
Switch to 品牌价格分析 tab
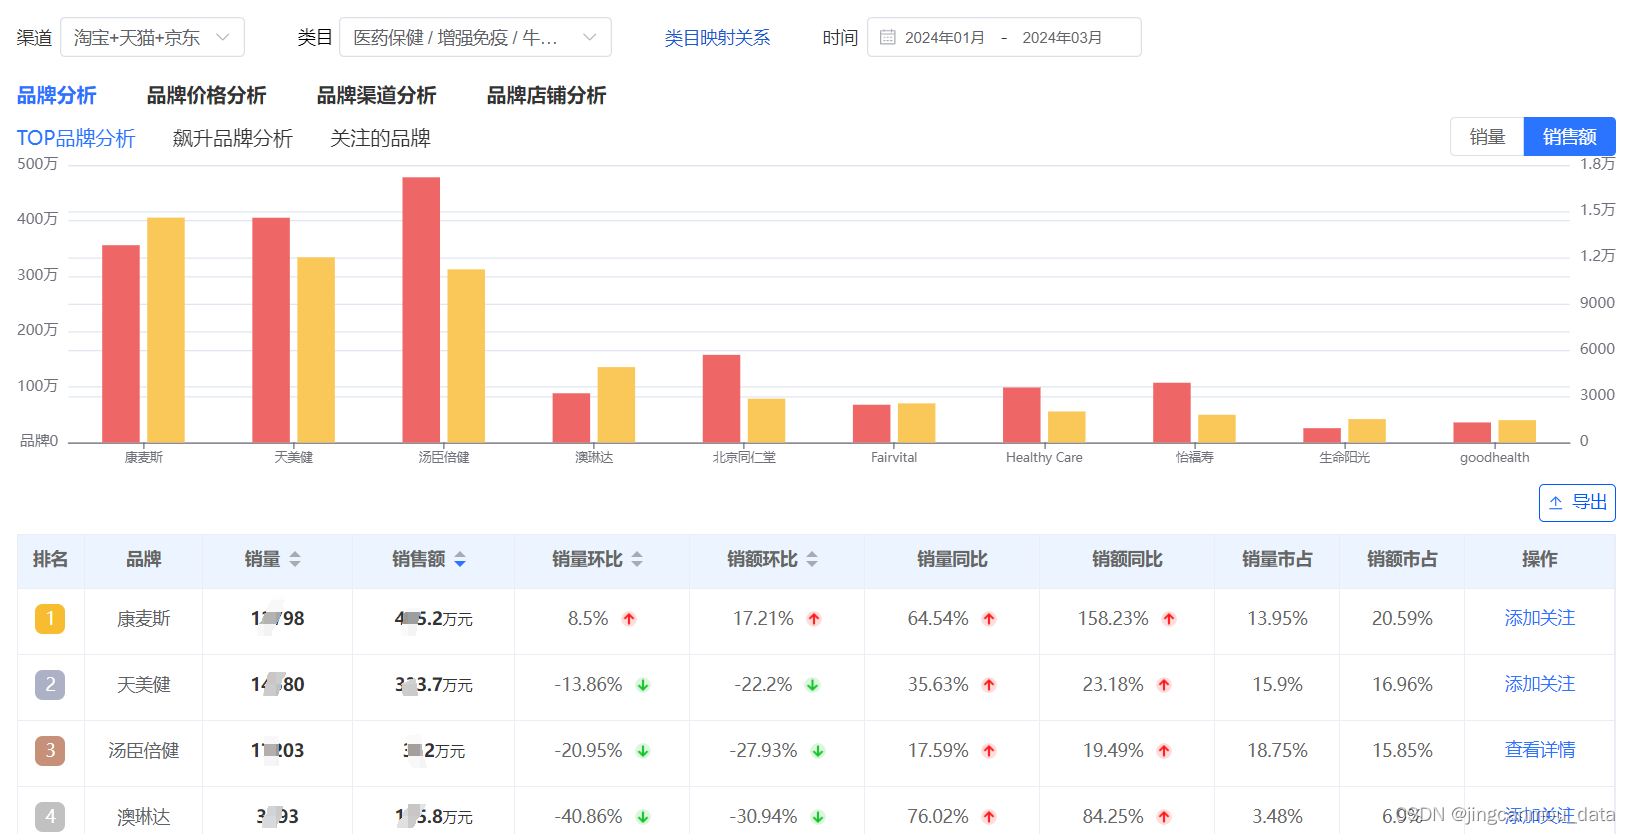[206, 95]
